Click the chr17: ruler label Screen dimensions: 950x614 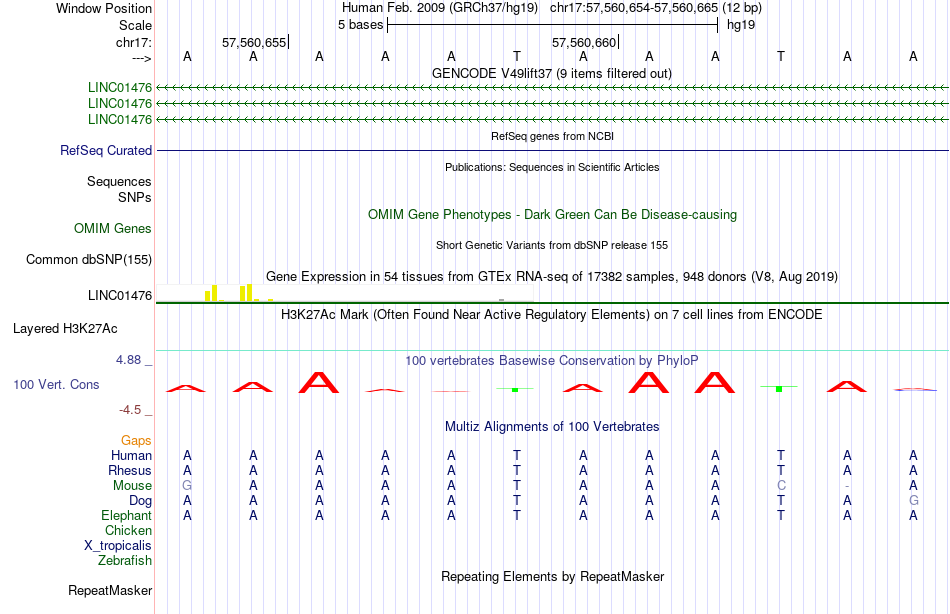[x=134, y=42]
